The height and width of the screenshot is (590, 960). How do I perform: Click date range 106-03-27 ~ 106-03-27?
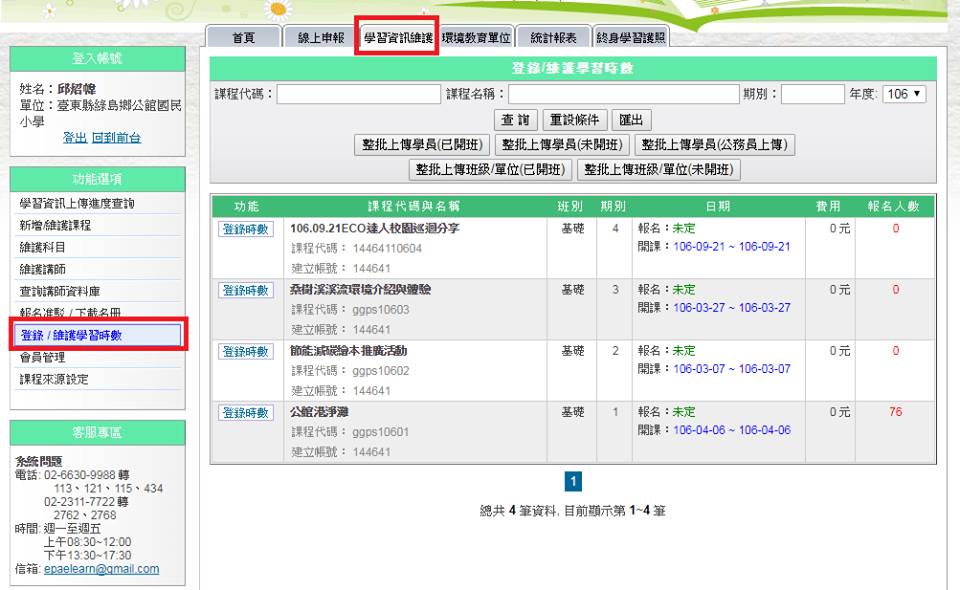pyautogui.click(x=732, y=308)
